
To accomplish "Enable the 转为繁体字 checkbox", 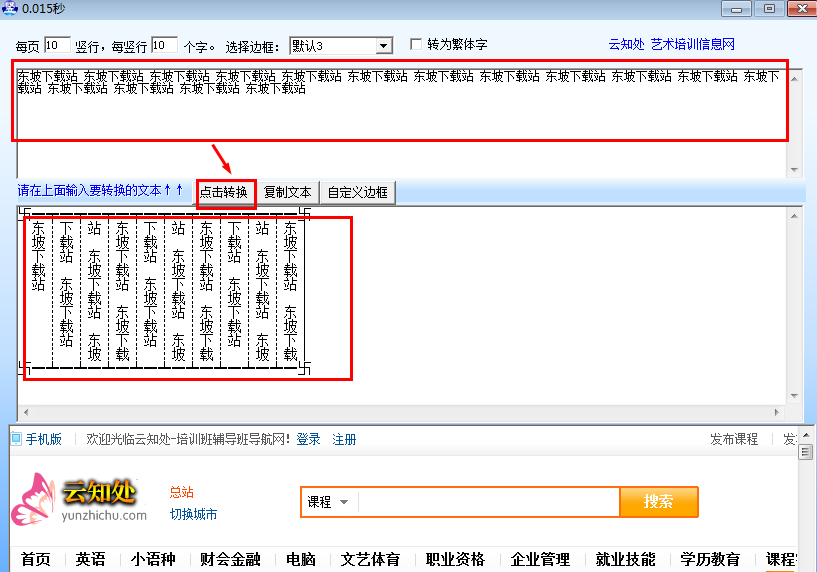I will 416,44.
